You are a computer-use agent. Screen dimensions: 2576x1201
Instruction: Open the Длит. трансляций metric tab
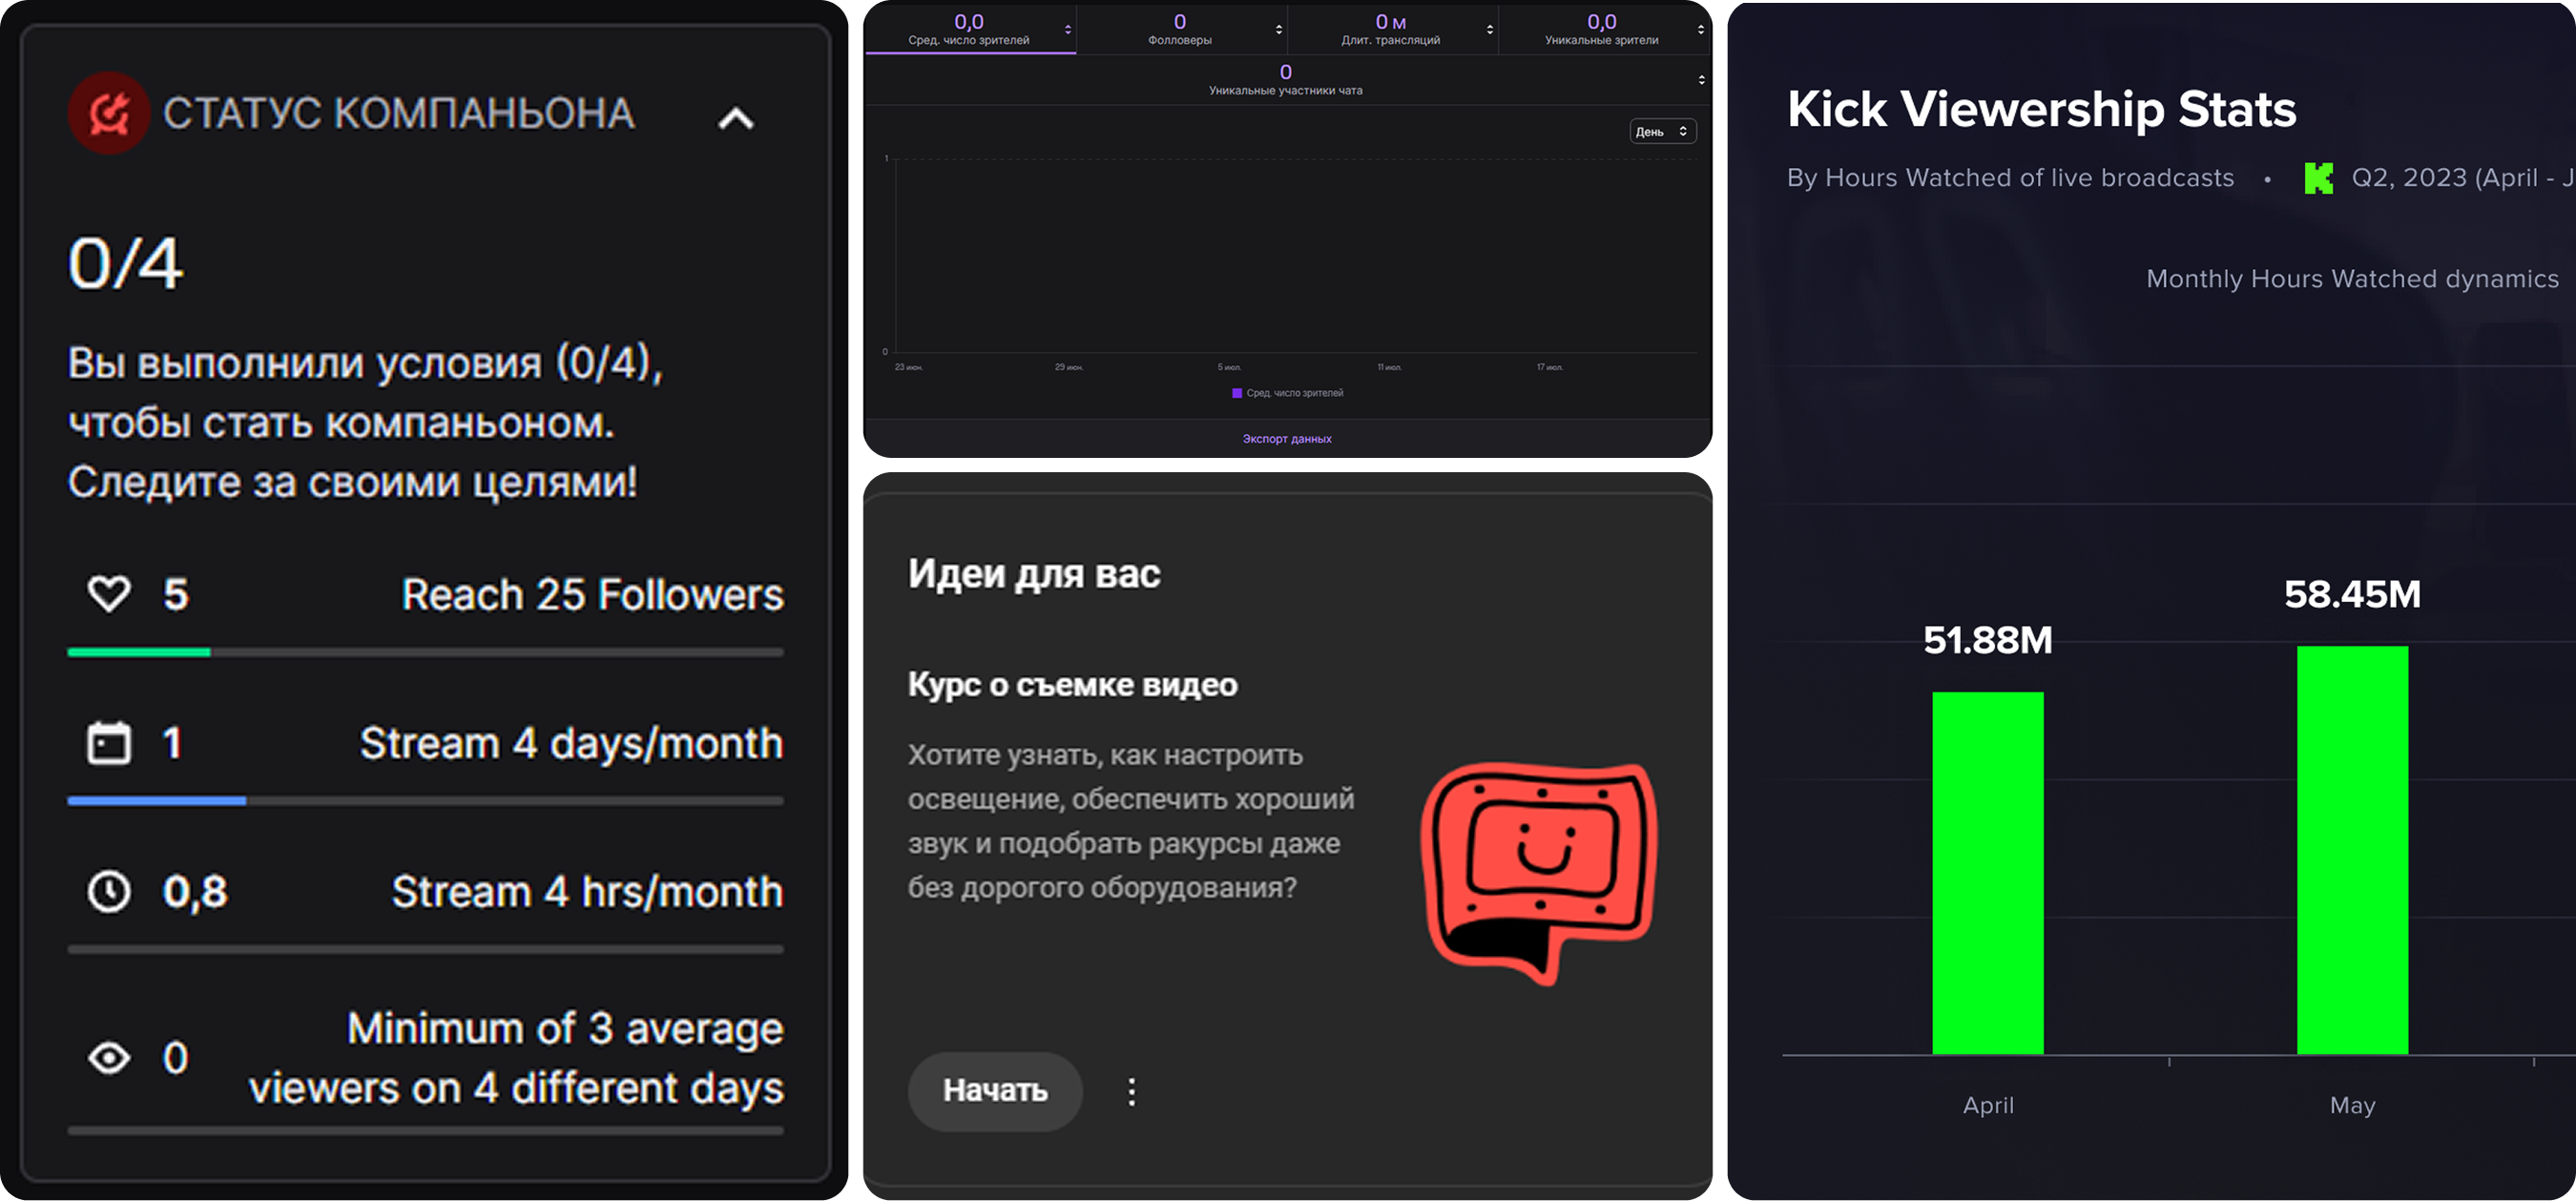point(1390,29)
